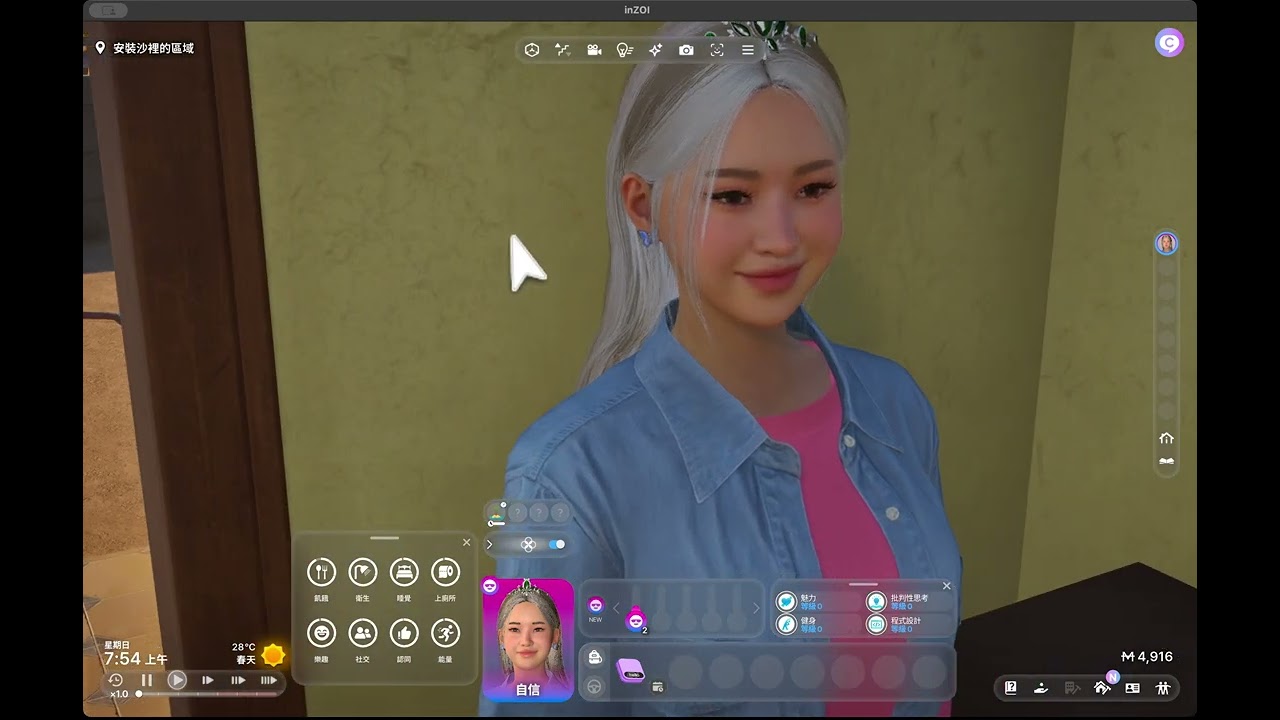Click the NEW emotion icon
1280x720 pixels.
(595, 608)
